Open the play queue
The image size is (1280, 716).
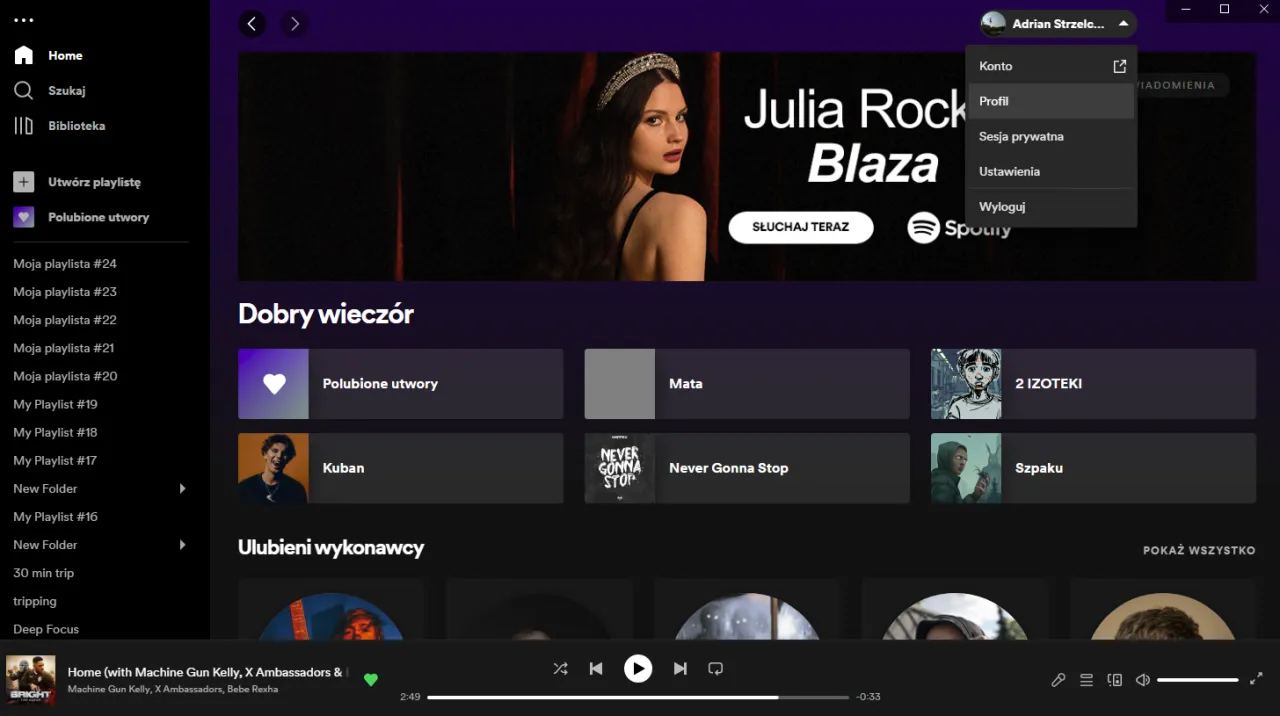[x=1086, y=680]
